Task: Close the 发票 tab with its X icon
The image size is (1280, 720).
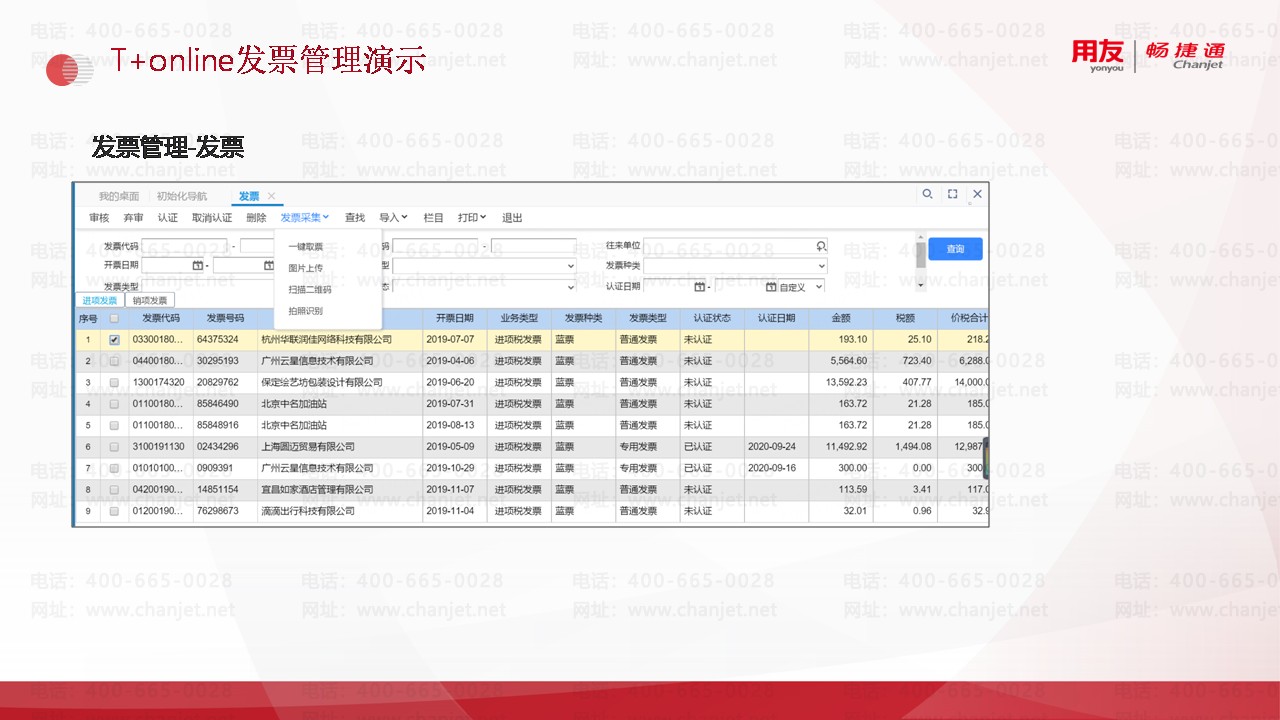Action: pyautogui.click(x=271, y=196)
